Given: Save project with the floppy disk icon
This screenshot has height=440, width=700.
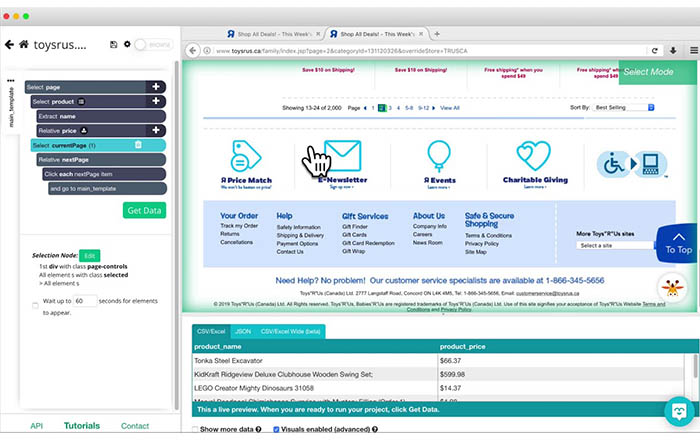Looking at the screenshot, I should point(113,44).
